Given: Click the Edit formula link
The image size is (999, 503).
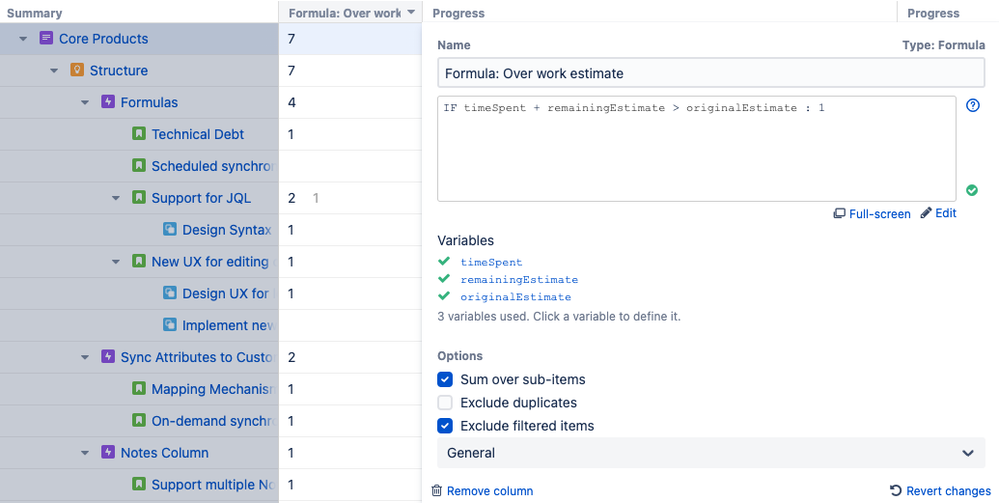Looking at the screenshot, I should pyautogui.click(x=945, y=213).
